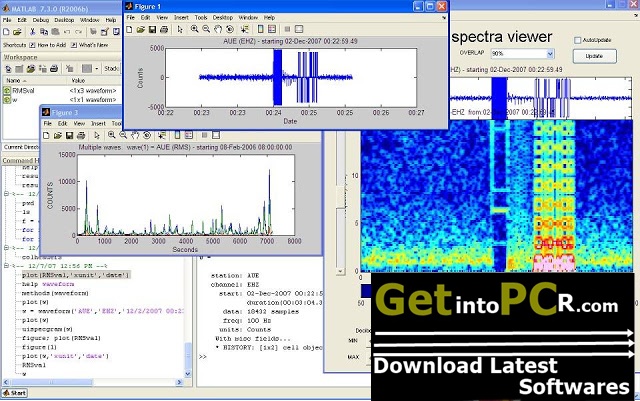Image resolution: width=640 pixels, height=401 pixels.
Task: Sort Workspace by Name column header
Action: point(33,80)
